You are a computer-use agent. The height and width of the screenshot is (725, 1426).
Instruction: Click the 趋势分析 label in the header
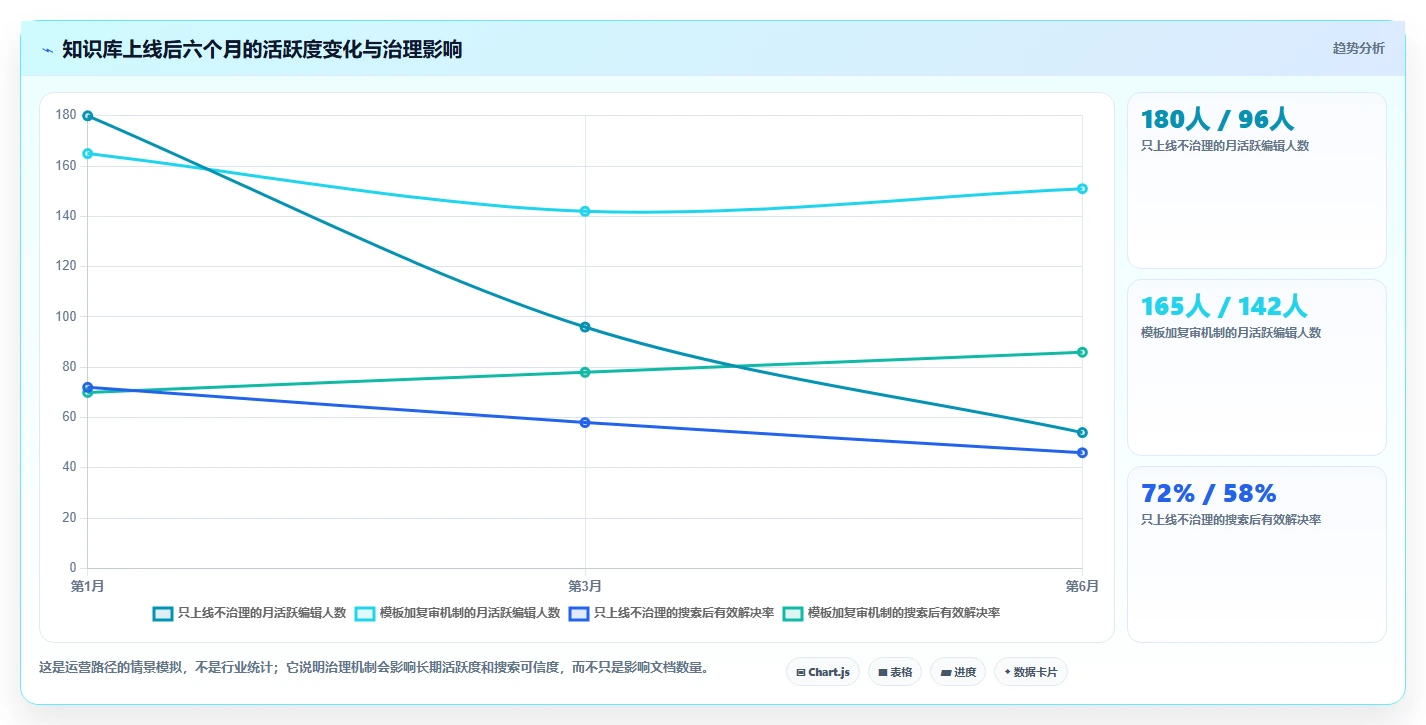point(1358,49)
